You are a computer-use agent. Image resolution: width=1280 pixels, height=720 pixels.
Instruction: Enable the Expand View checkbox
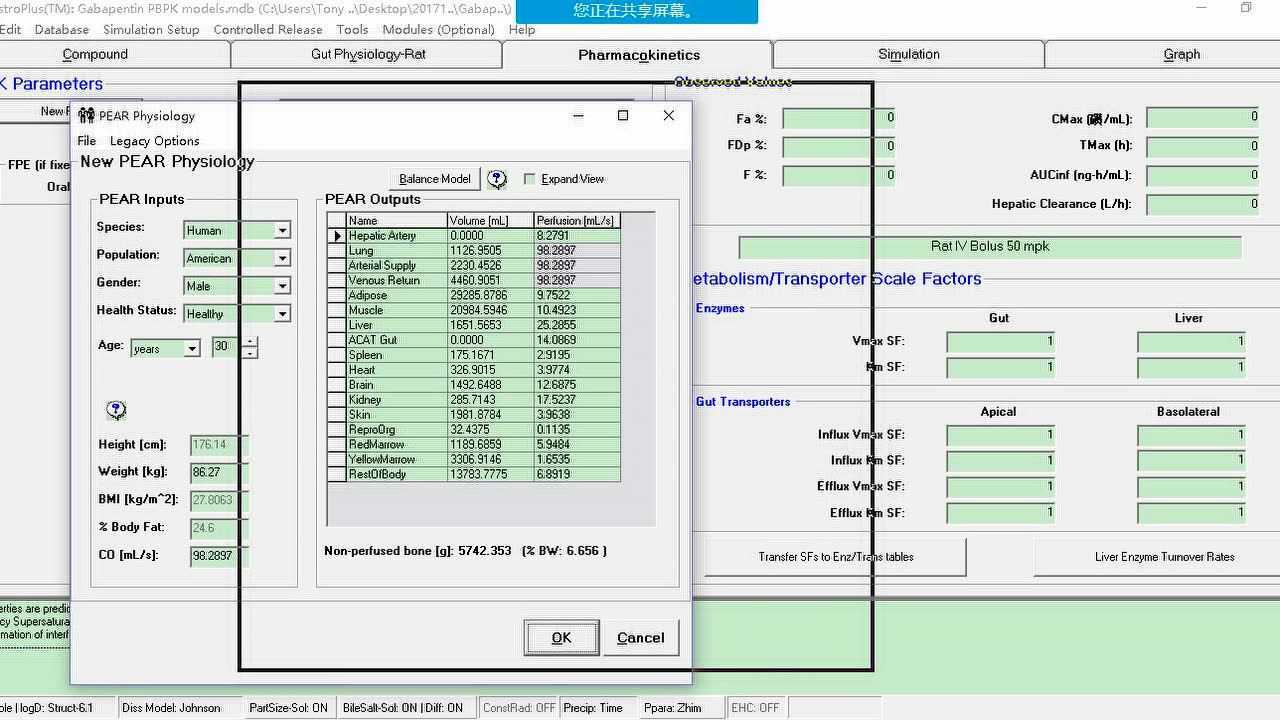[x=530, y=178]
